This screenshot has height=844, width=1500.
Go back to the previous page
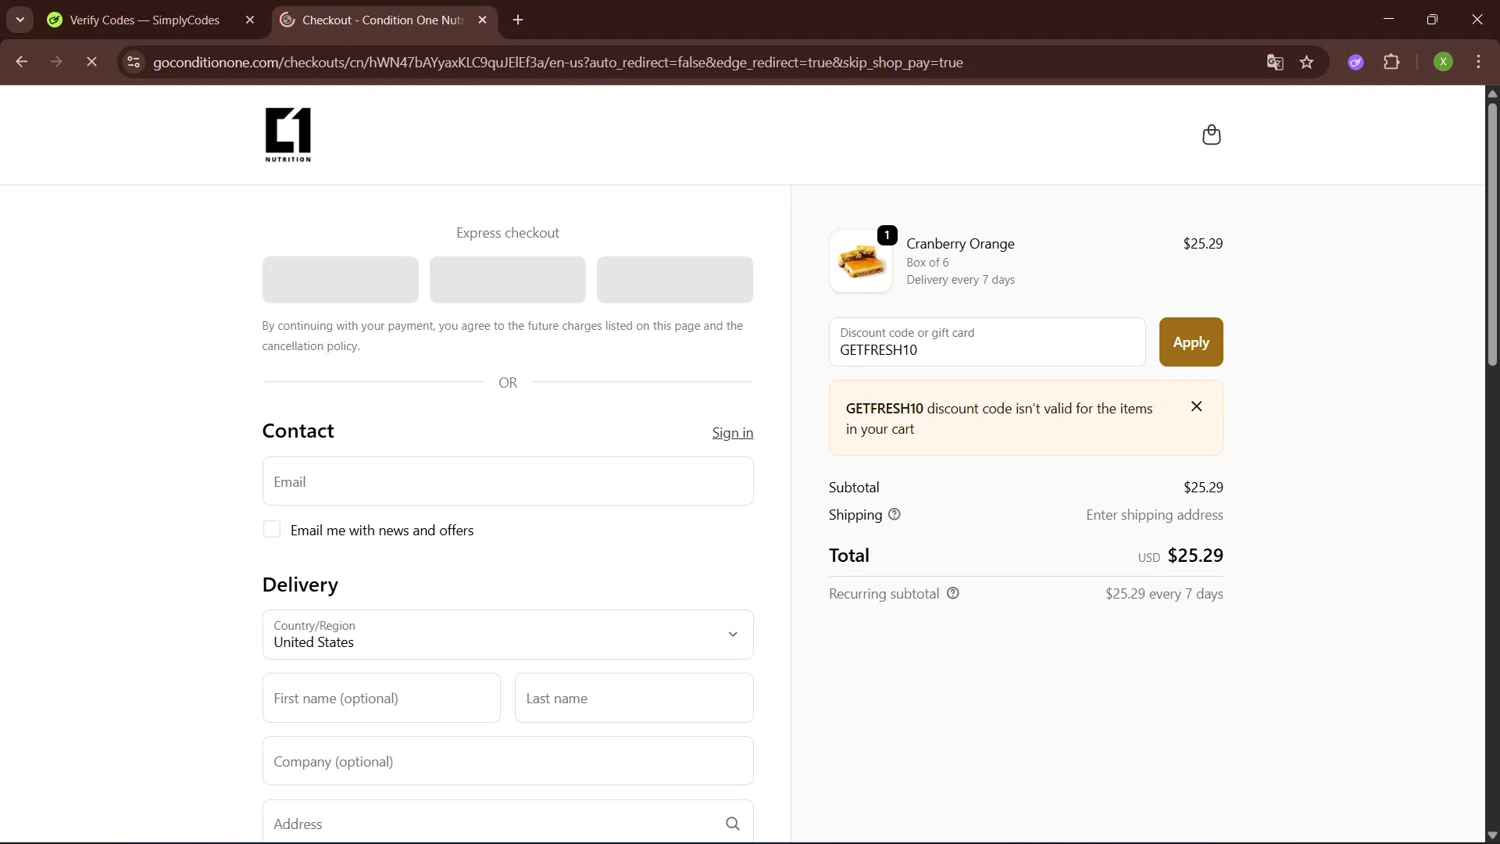[21, 62]
